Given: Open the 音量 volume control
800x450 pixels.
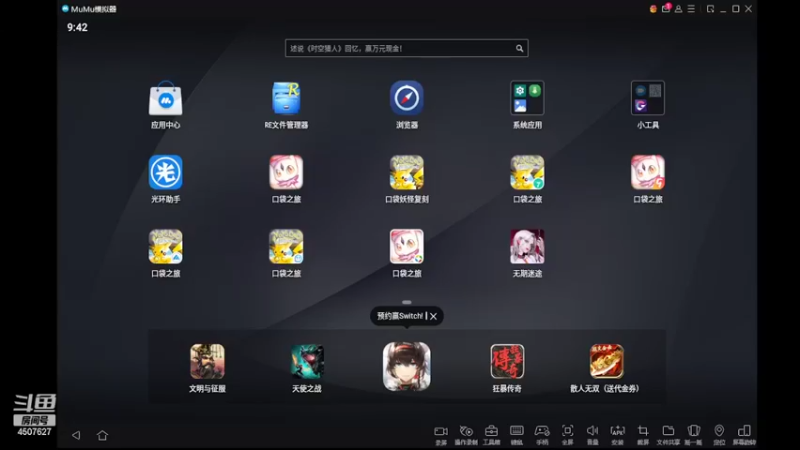Looking at the screenshot, I should (x=592, y=435).
